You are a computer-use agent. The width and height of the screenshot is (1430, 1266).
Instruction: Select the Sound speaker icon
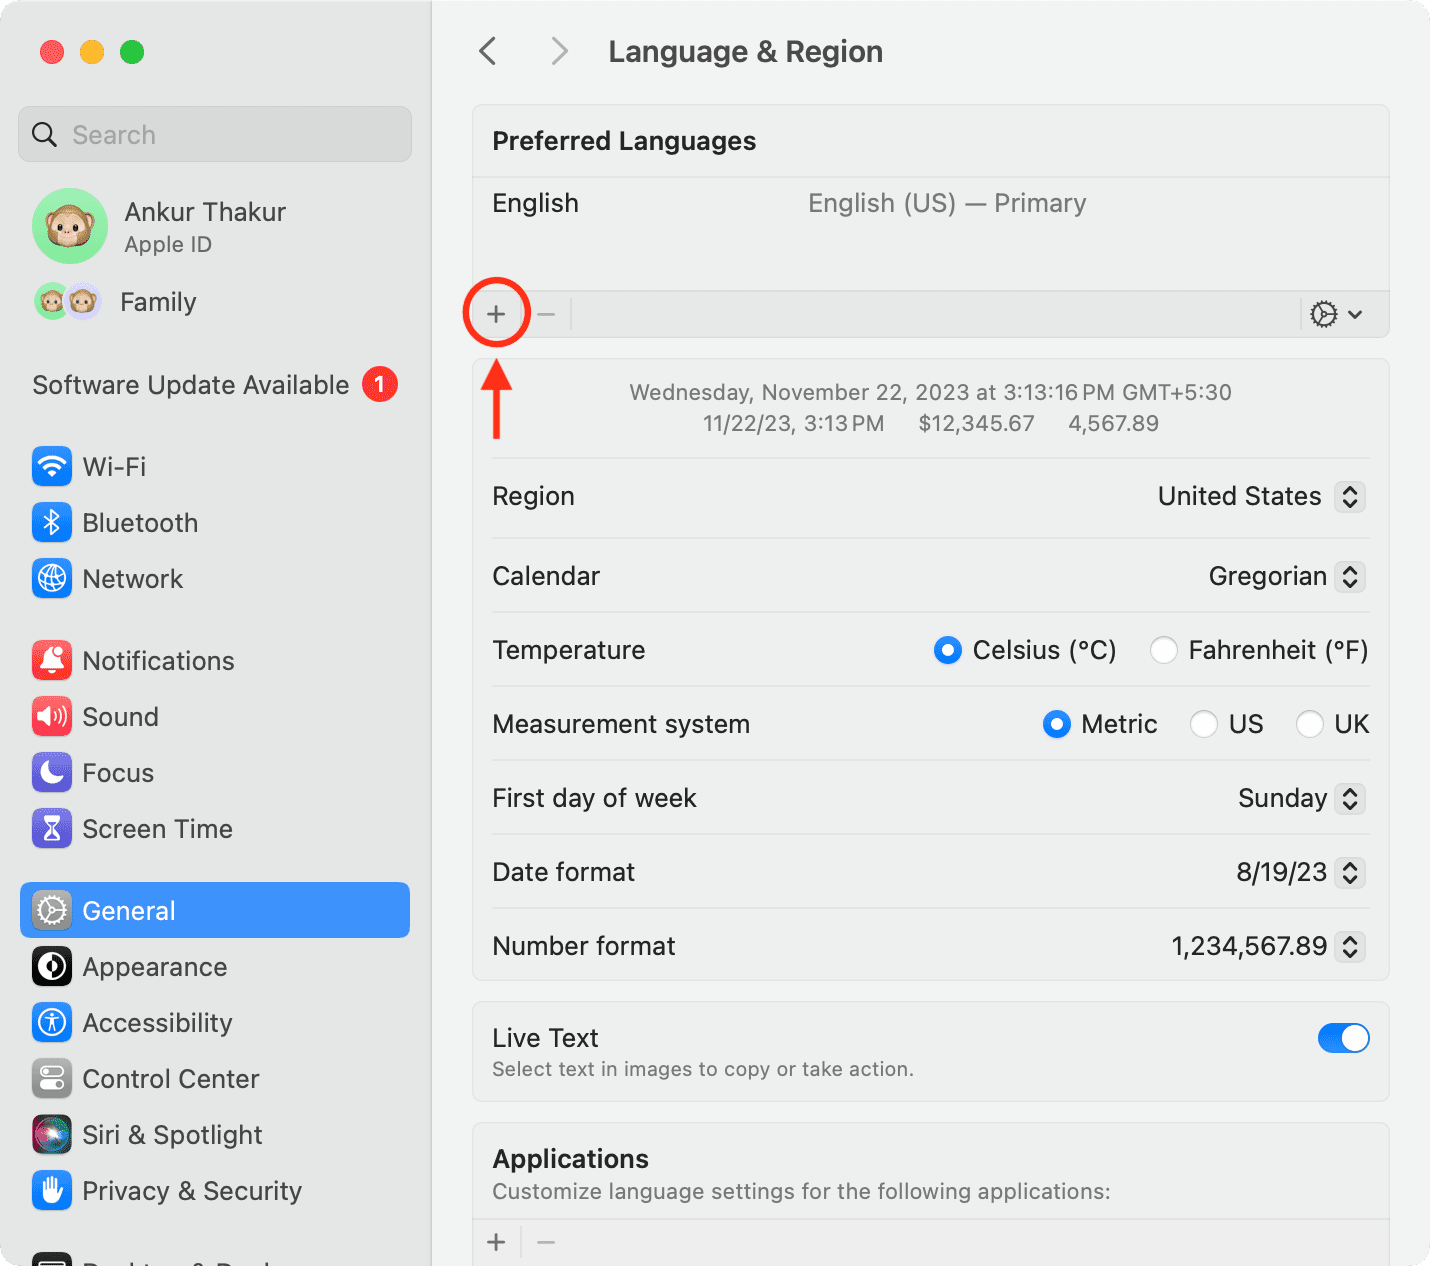51,716
